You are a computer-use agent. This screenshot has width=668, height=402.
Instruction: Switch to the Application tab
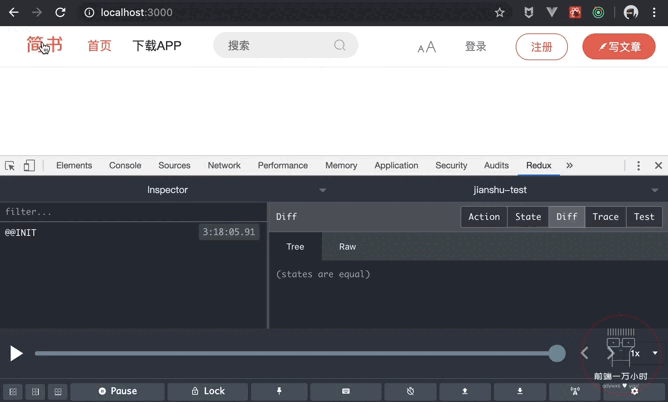click(x=396, y=165)
